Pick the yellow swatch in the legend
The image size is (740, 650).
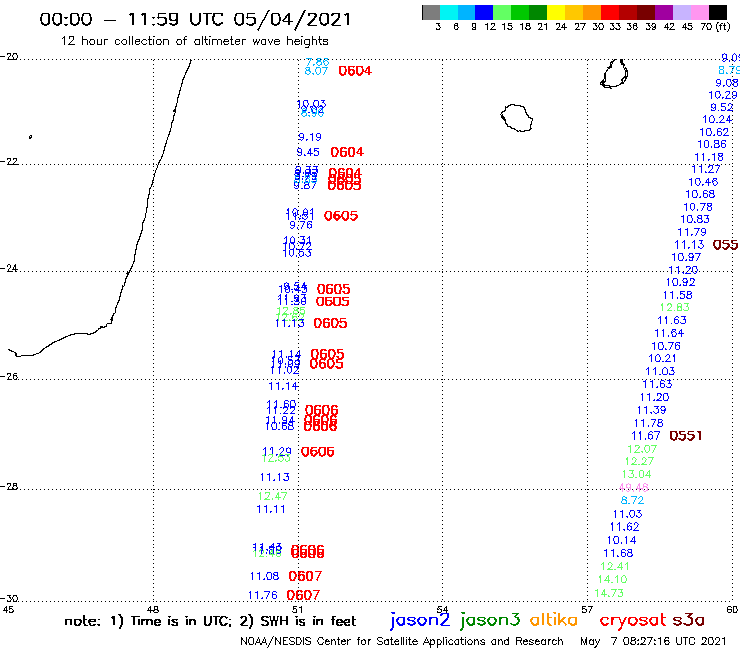coord(556,12)
